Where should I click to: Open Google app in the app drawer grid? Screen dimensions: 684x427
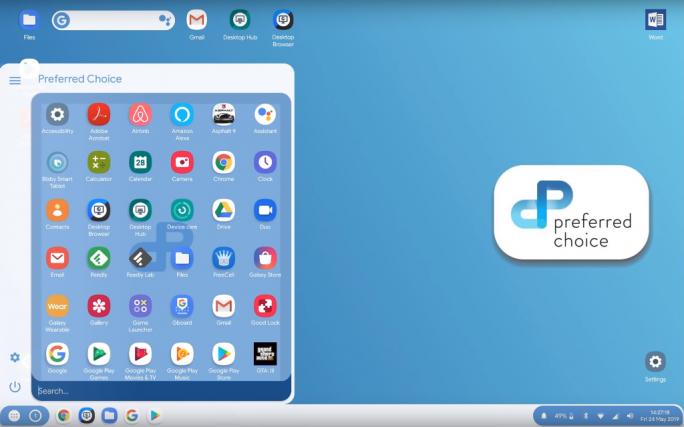point(57,354)
